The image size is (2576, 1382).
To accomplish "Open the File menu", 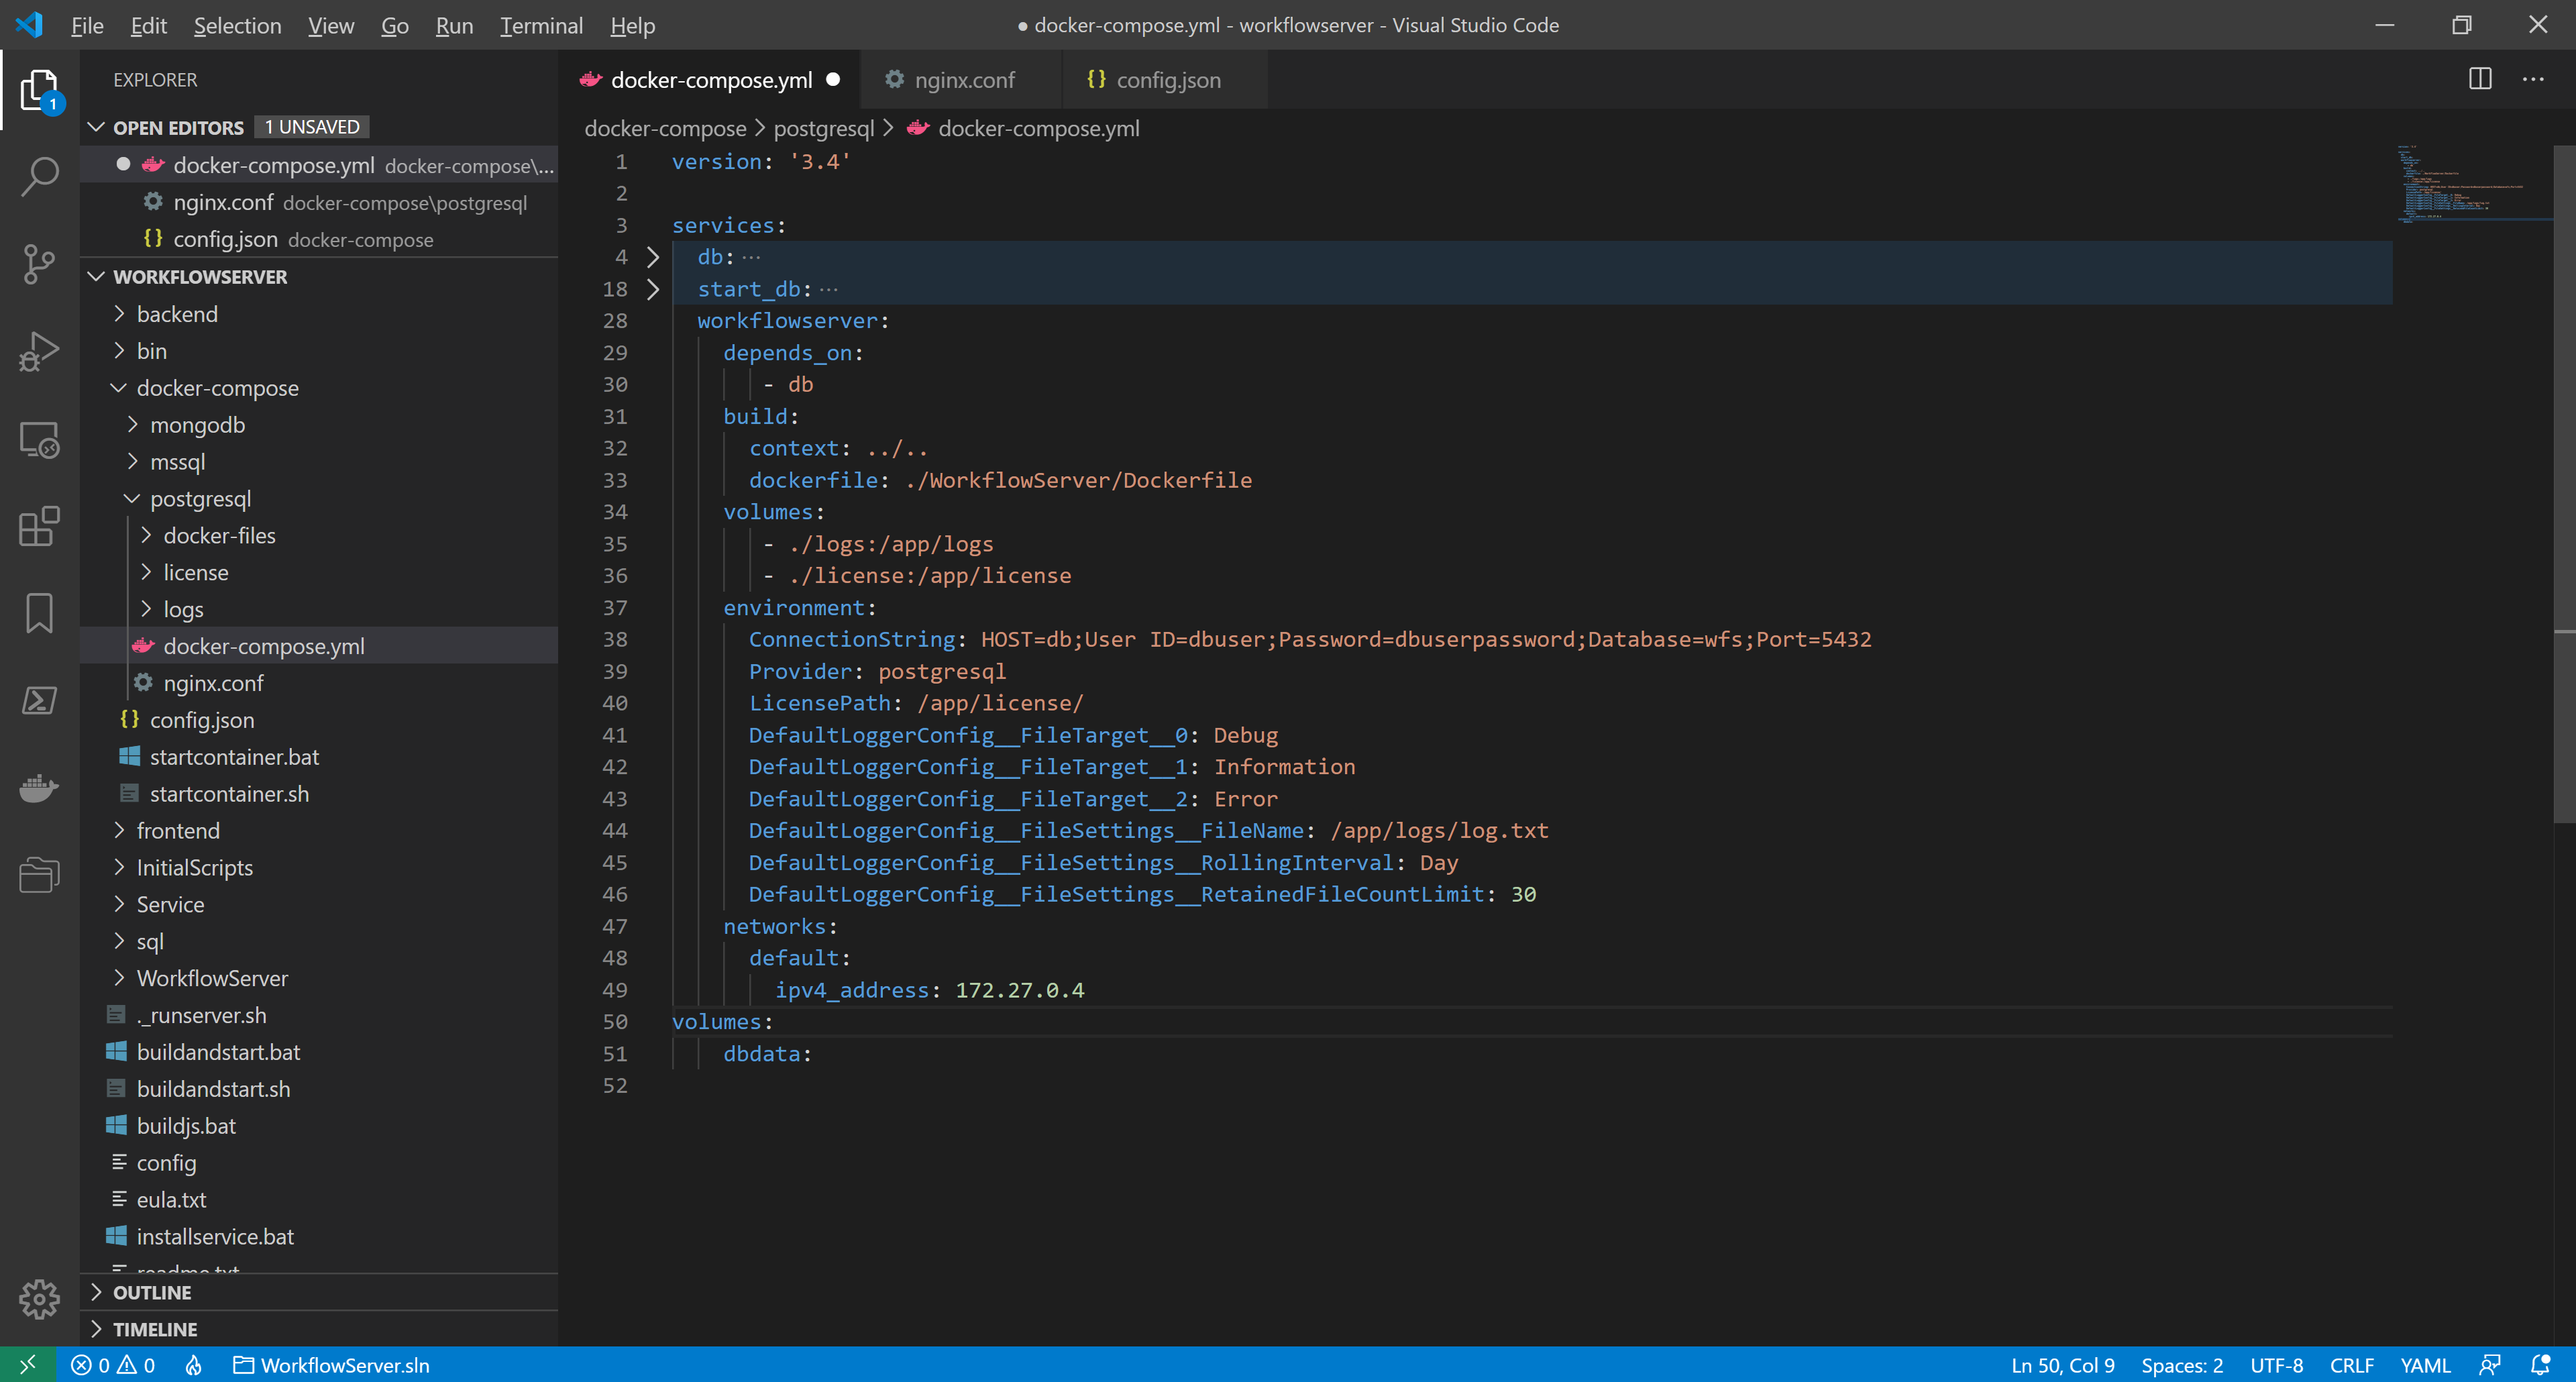I will [x=87, y=25].
